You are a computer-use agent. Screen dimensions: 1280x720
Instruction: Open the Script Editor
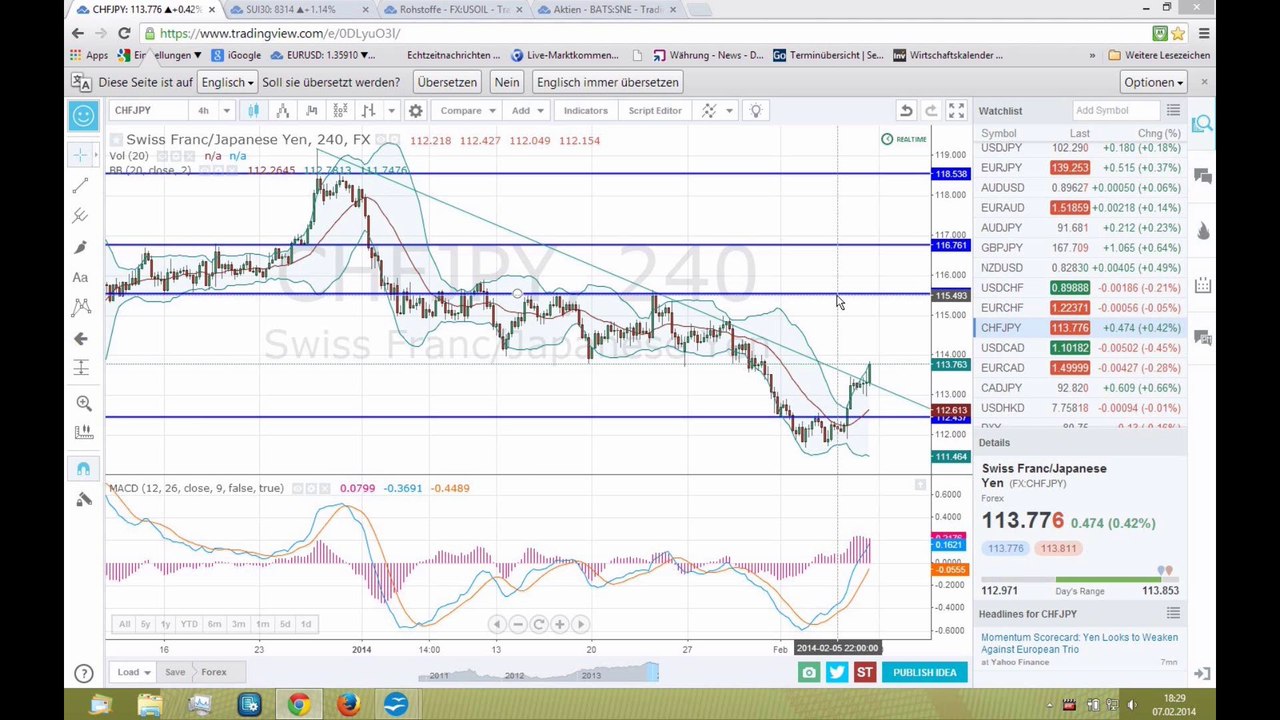click(655, 110)
